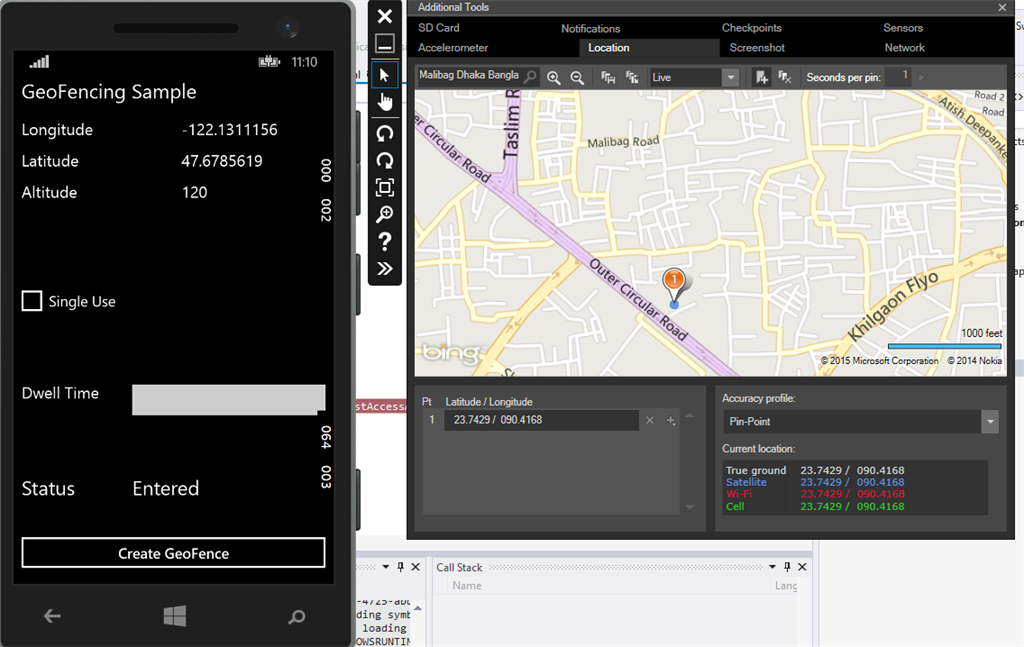Rotate emulator left
The image size is (1024, 647).
tap(385, 134)
